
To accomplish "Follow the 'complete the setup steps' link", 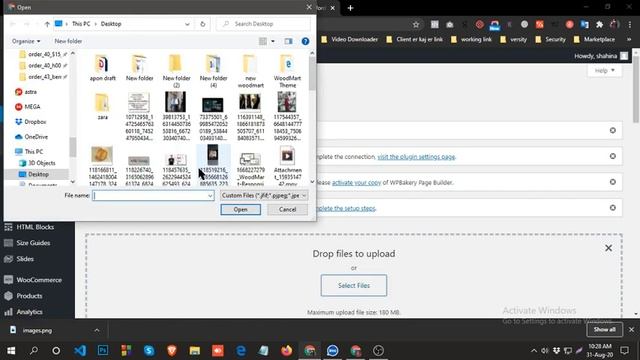I will tap(346, 208).
